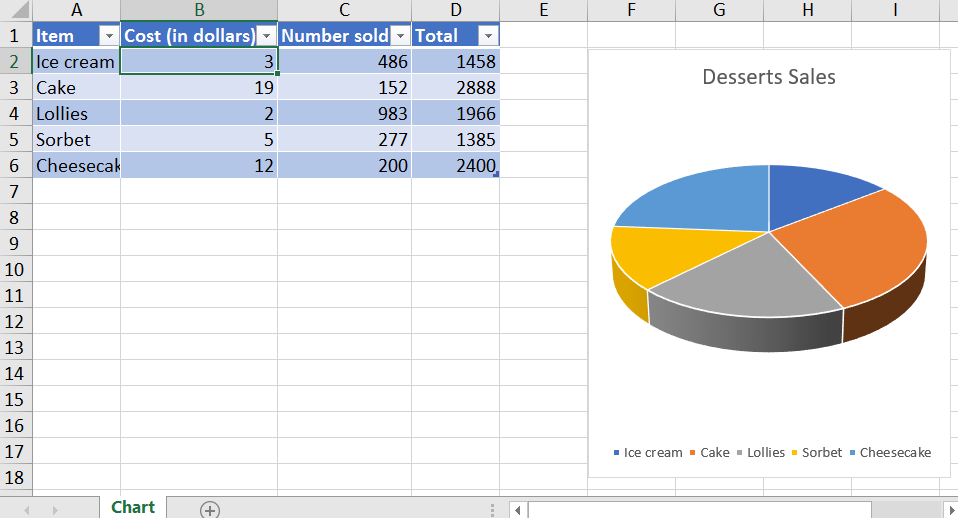Click the Cheesecake legend entry
Screen dimensions: 958x518
(x=890, y=453)
